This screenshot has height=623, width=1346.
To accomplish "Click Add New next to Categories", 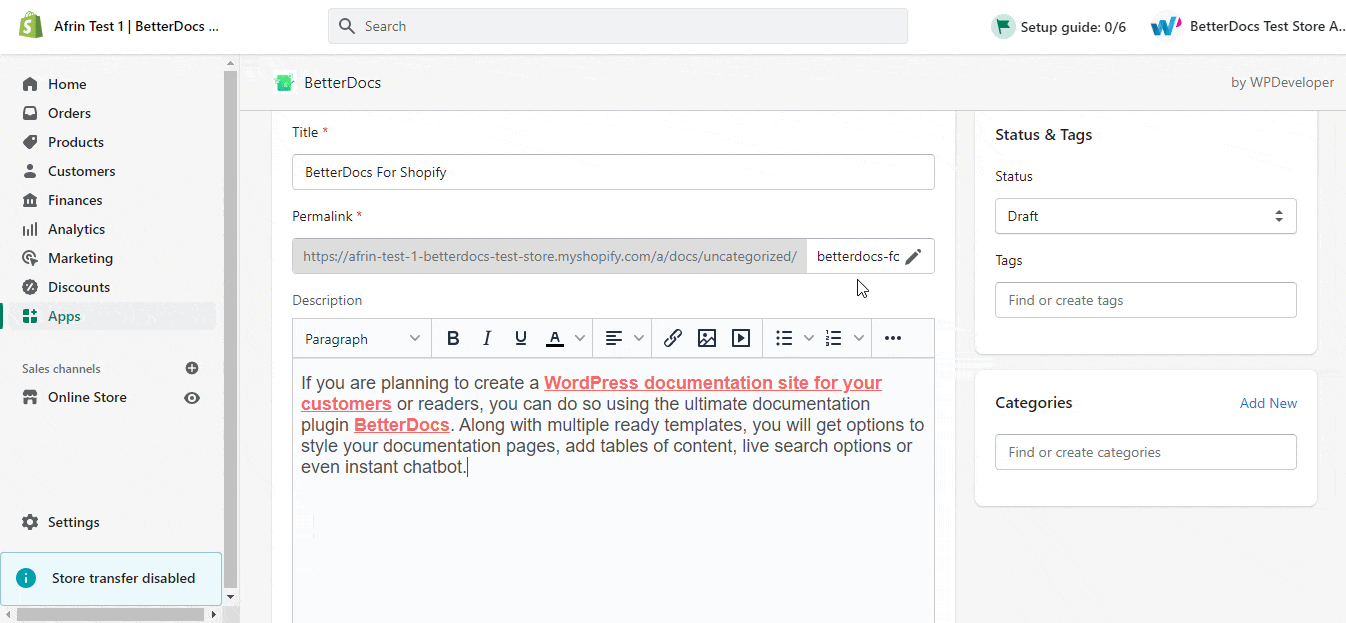I will pos(1268,402).
